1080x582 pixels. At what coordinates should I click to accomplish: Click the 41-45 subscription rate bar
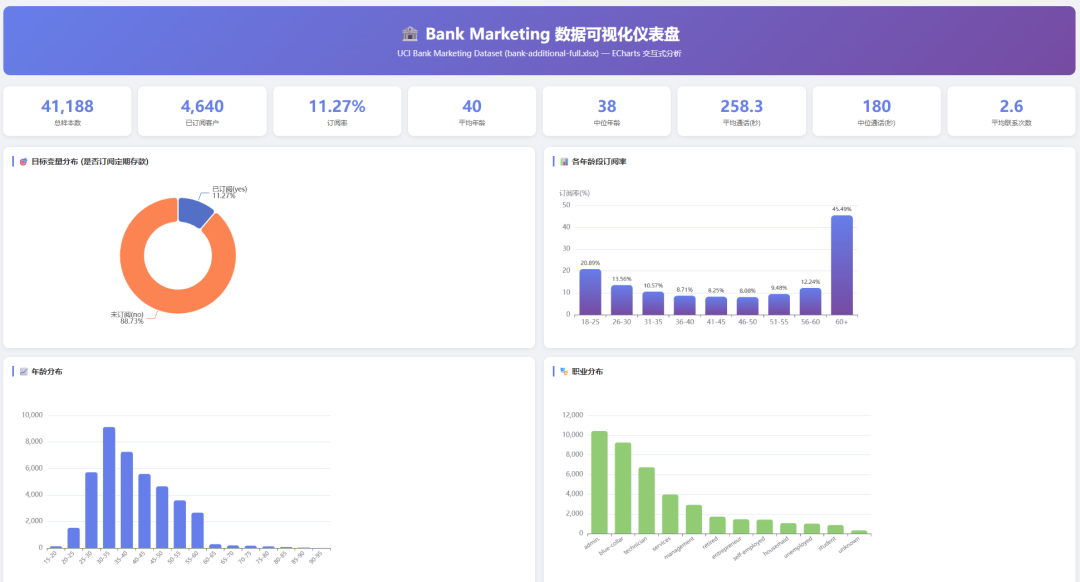point(716,306)
